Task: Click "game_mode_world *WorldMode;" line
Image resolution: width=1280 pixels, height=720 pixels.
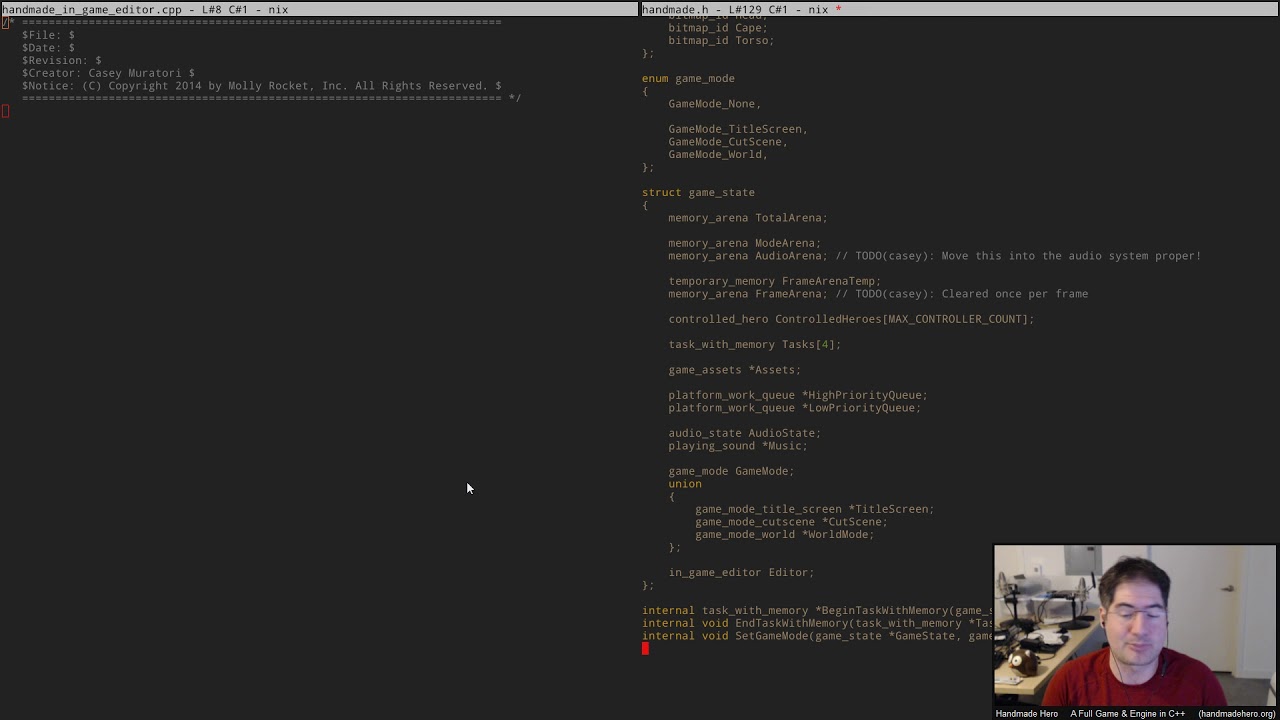Action: pyautogui.click(x=784, y=534)
